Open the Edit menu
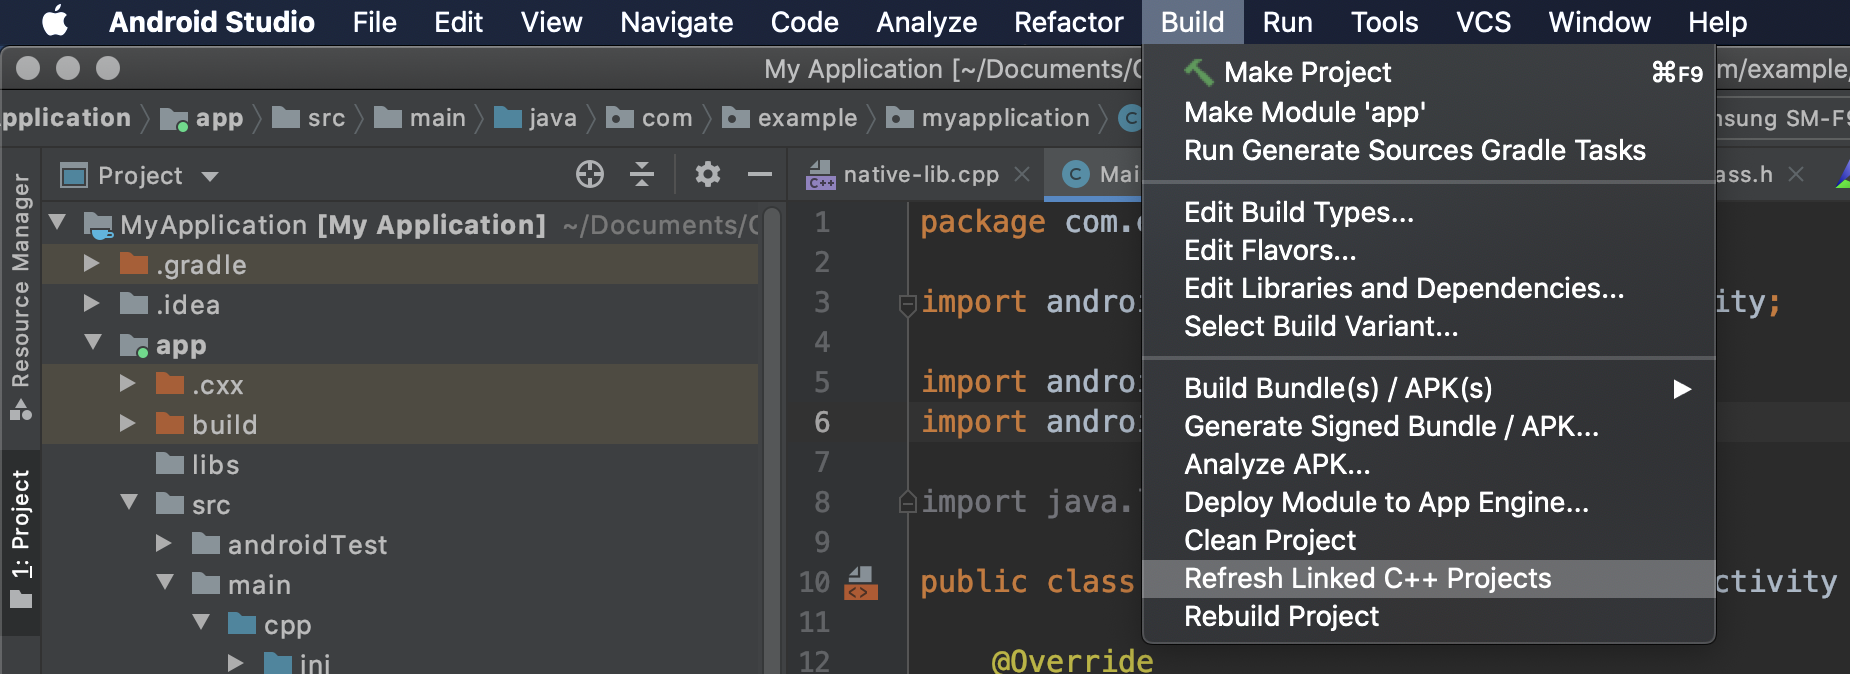 point(458,21)
